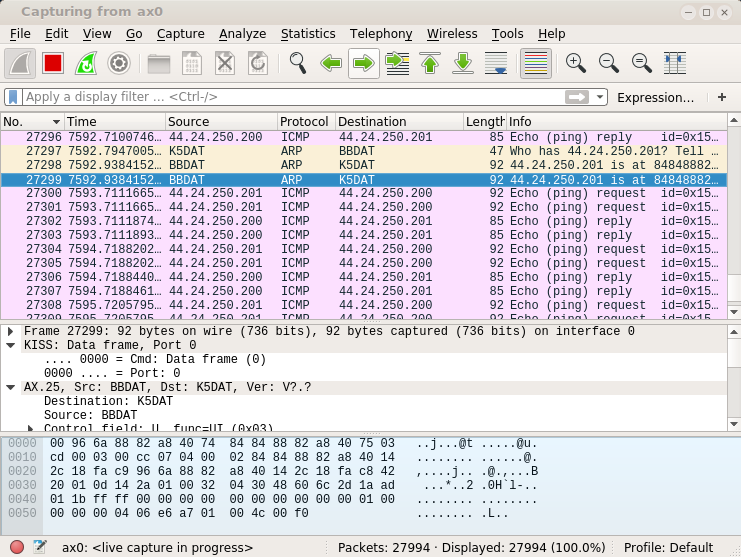
Task: Open the Expression... filter builder
Action: point(655,97)
